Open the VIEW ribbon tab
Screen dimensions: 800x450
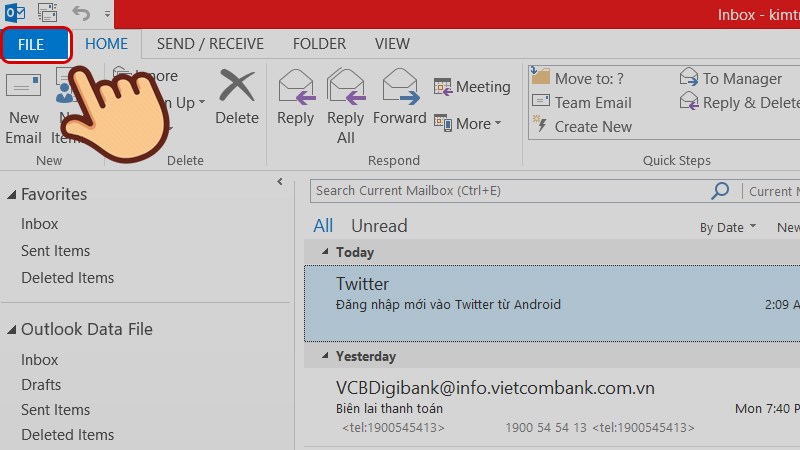pyautogui.click(x=392, y=44)
